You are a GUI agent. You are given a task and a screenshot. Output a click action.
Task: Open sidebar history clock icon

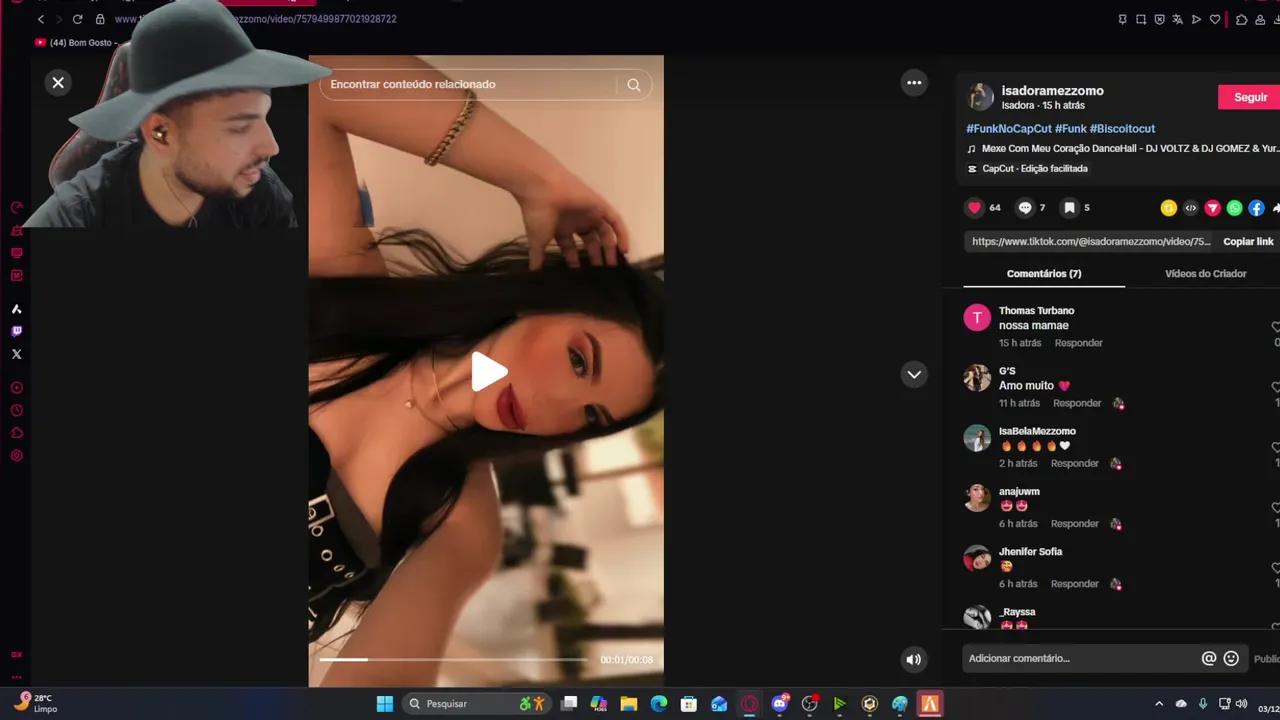click(x=16, y=410)
